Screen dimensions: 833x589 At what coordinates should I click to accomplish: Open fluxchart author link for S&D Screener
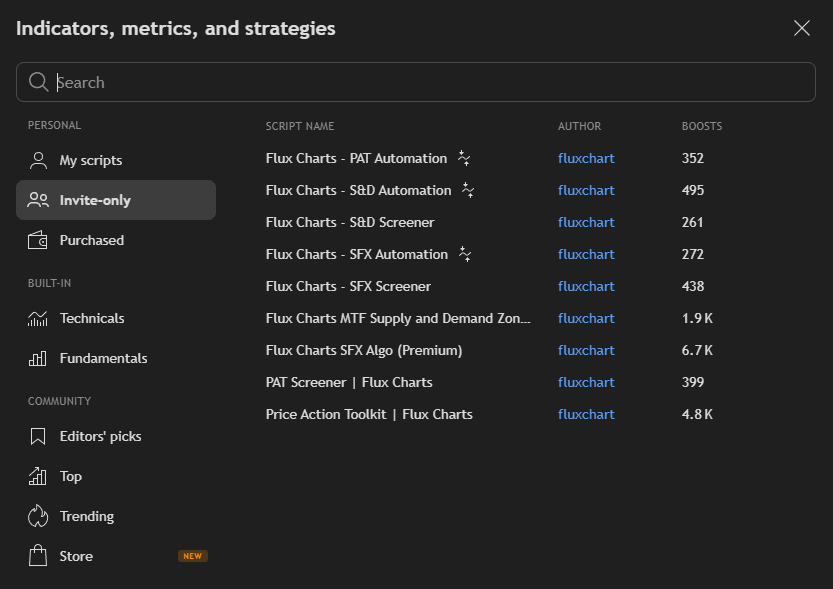[586, 222]
